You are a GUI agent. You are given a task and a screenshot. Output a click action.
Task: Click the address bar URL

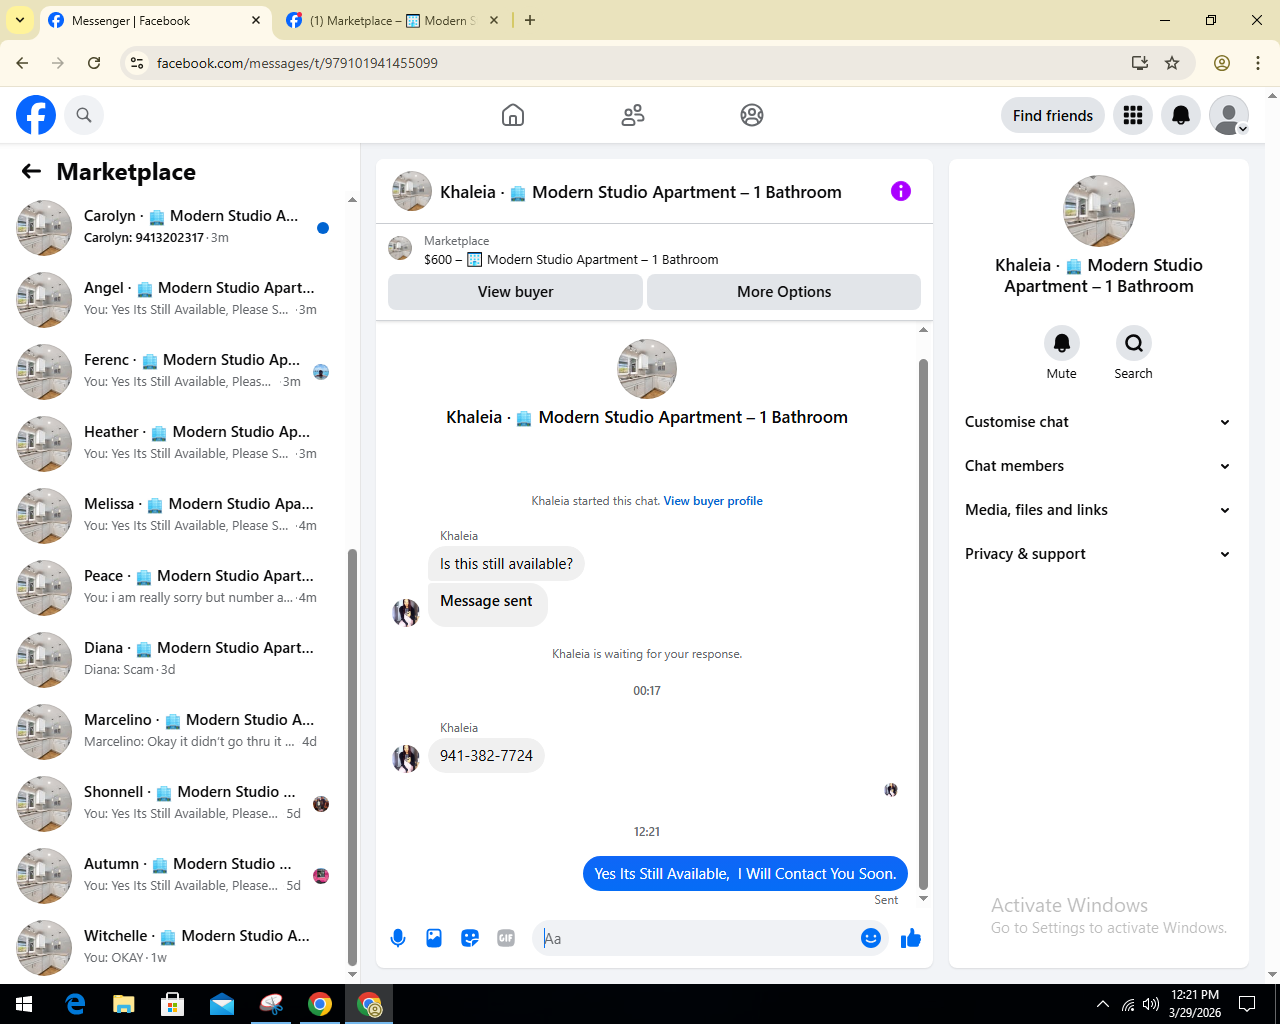(297, 63)
